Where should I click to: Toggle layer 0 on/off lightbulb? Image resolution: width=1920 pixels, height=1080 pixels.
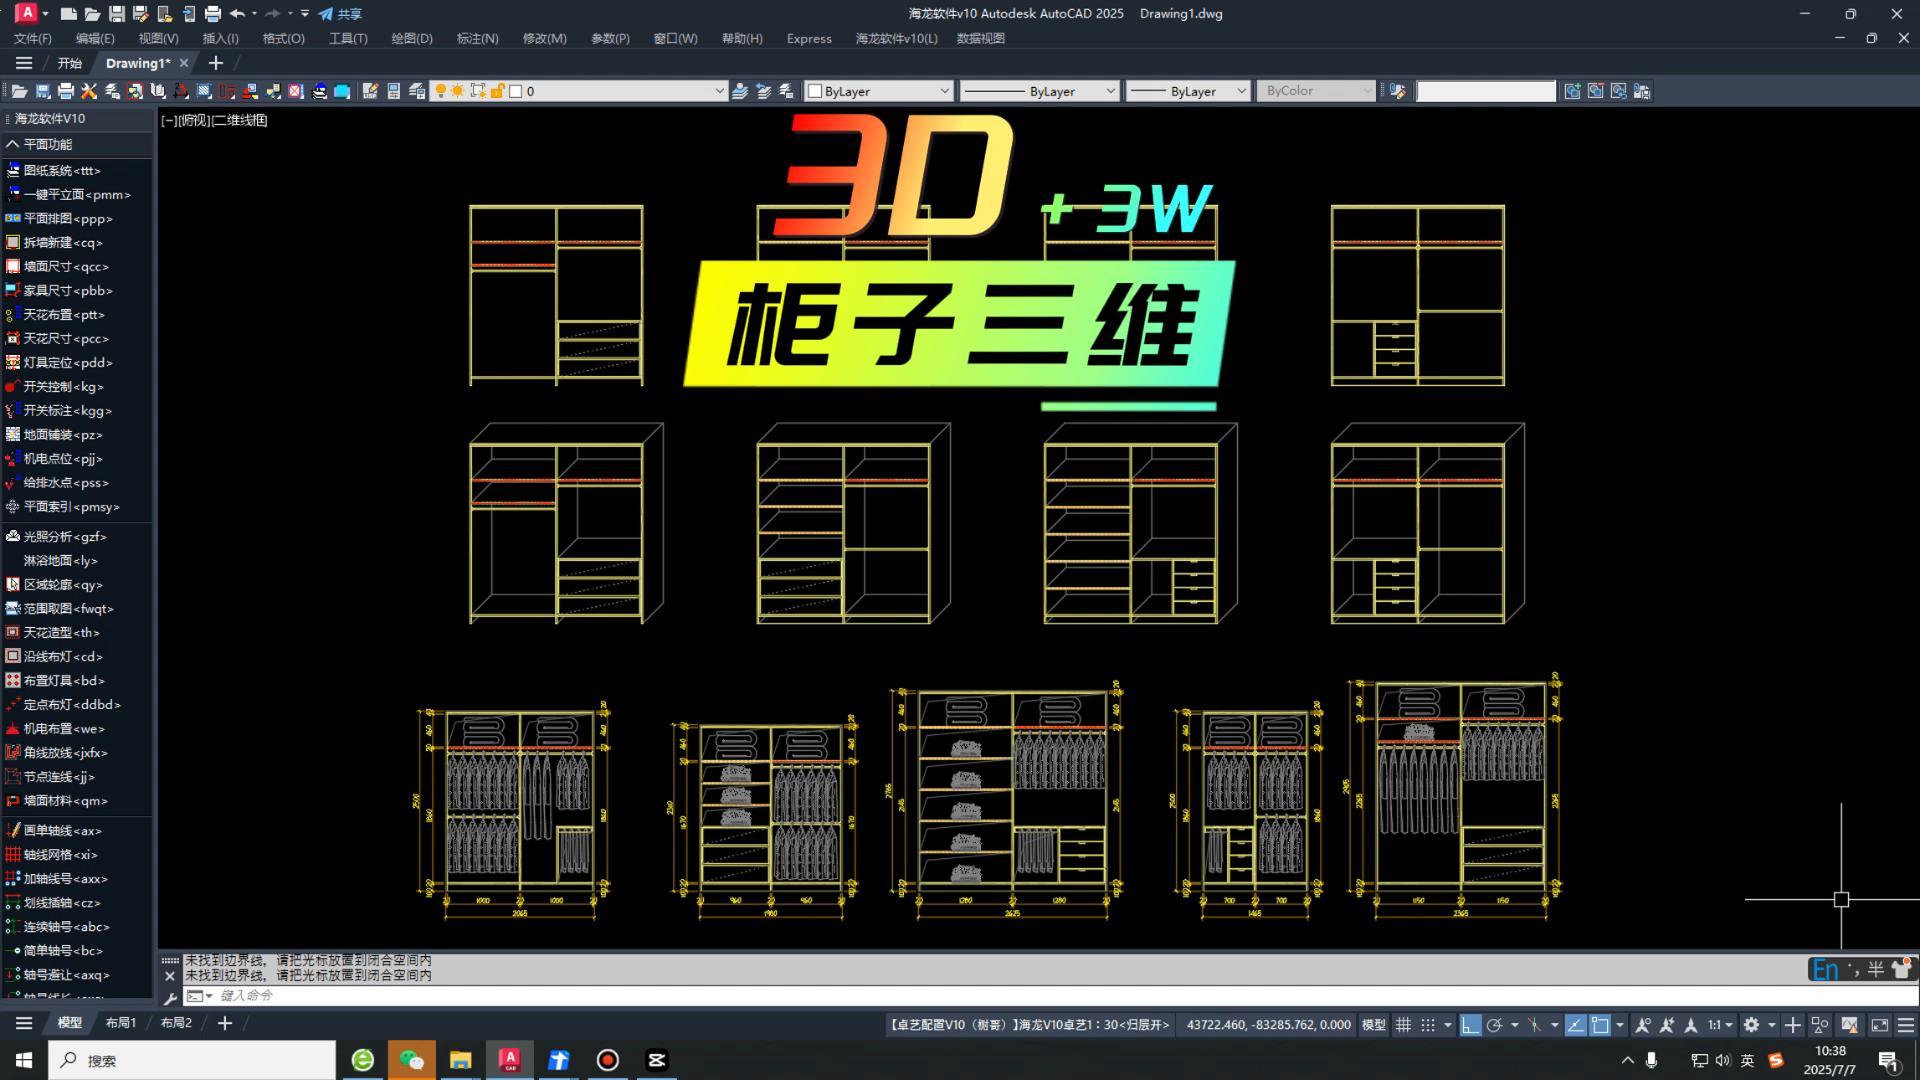[440, 91]
